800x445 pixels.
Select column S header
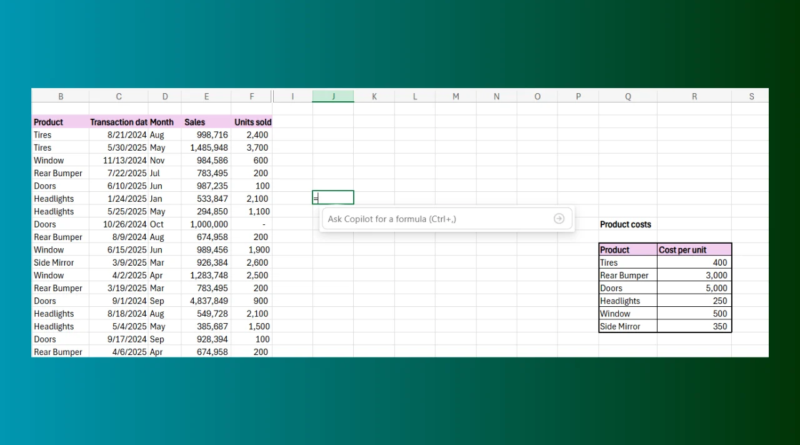coord(750,96)
